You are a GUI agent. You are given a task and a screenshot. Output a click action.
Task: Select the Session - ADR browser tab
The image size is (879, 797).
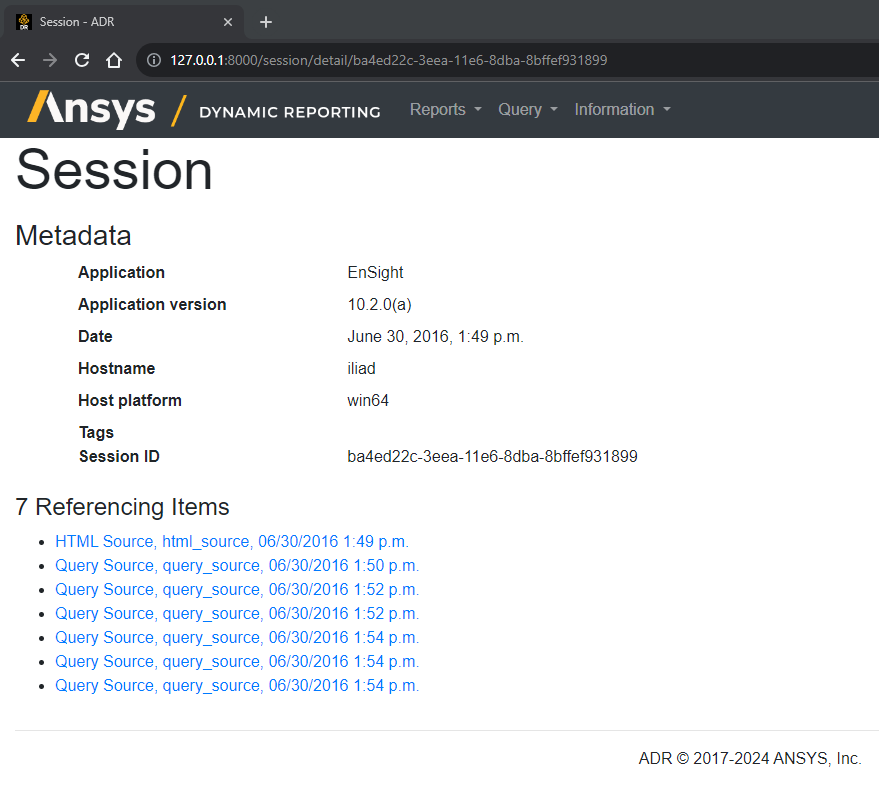(x=123, y=22)
